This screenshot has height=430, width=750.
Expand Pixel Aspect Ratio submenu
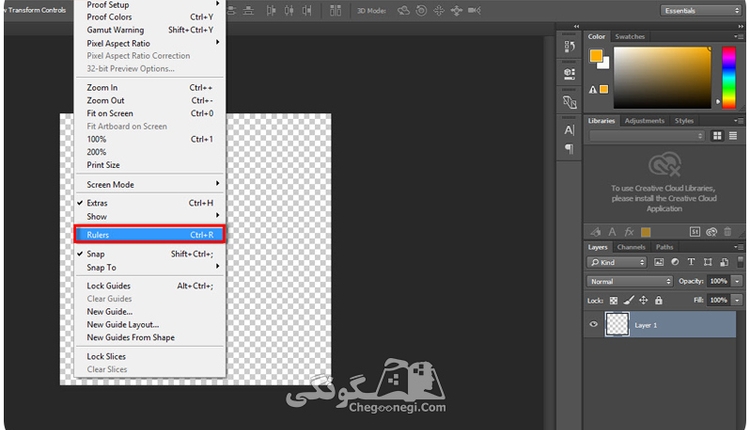coord(150,43)
